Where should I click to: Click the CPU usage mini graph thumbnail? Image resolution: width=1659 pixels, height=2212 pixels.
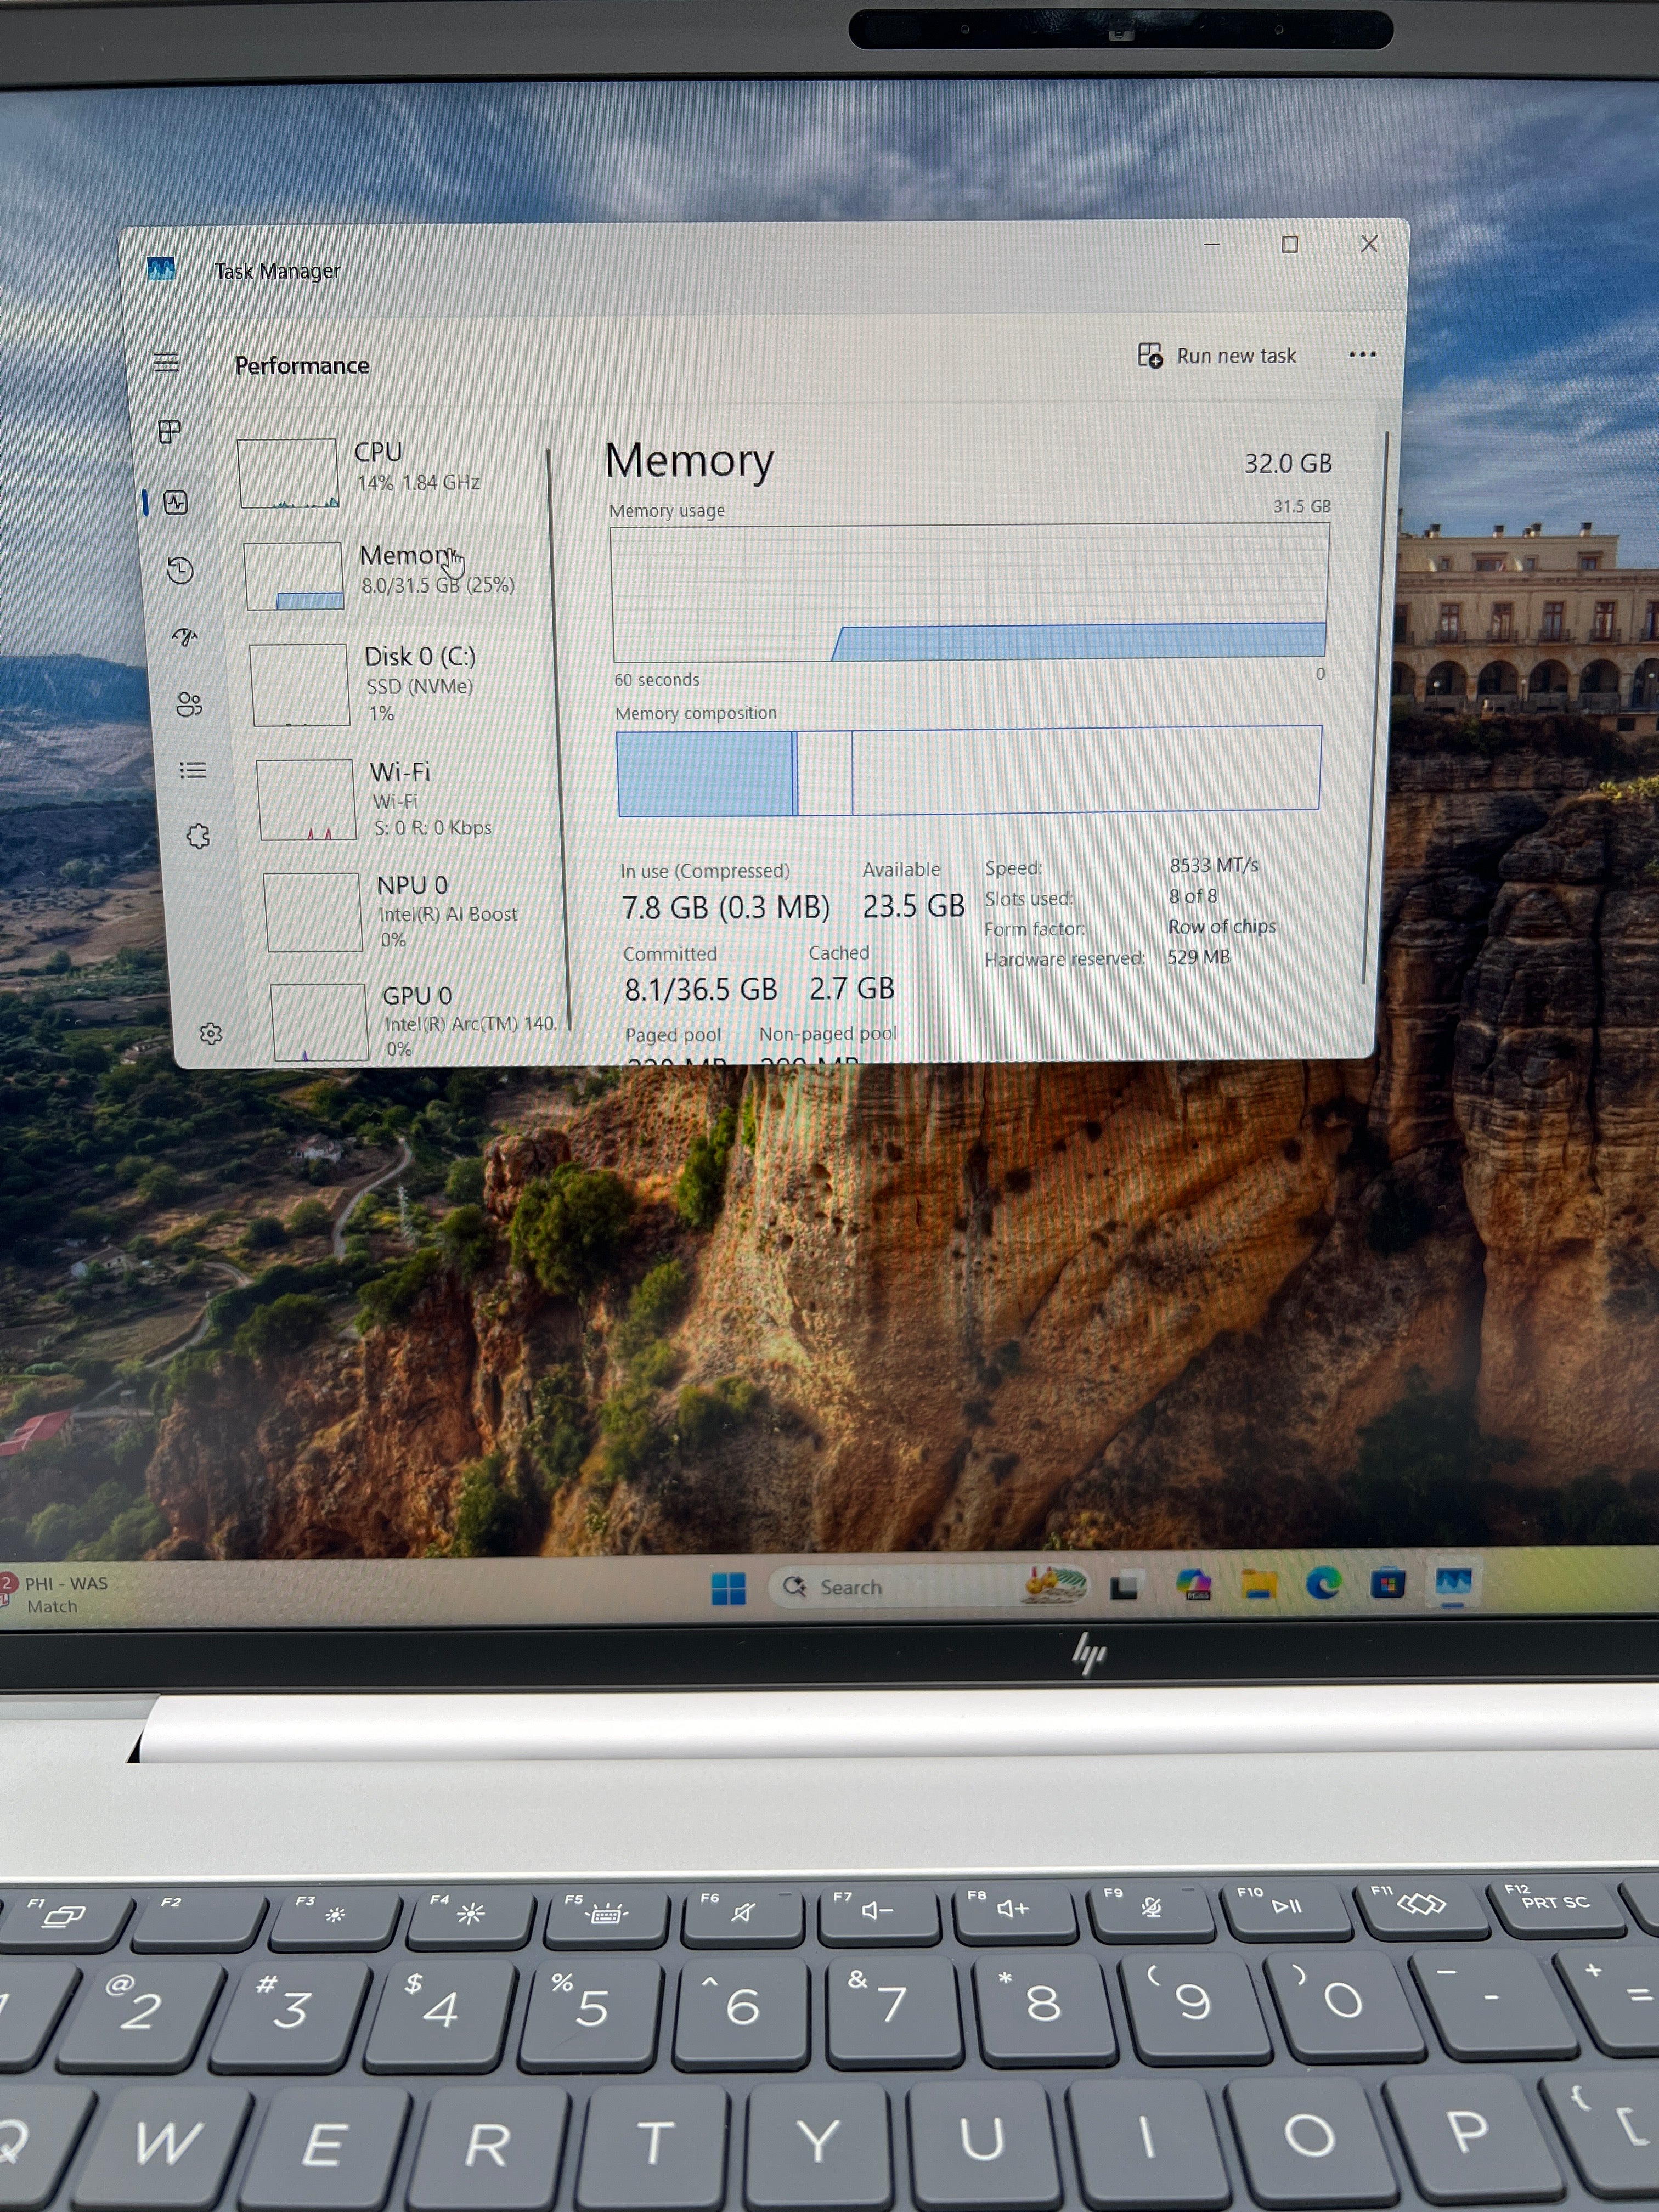pyautogui.click(x=288, y=473)
